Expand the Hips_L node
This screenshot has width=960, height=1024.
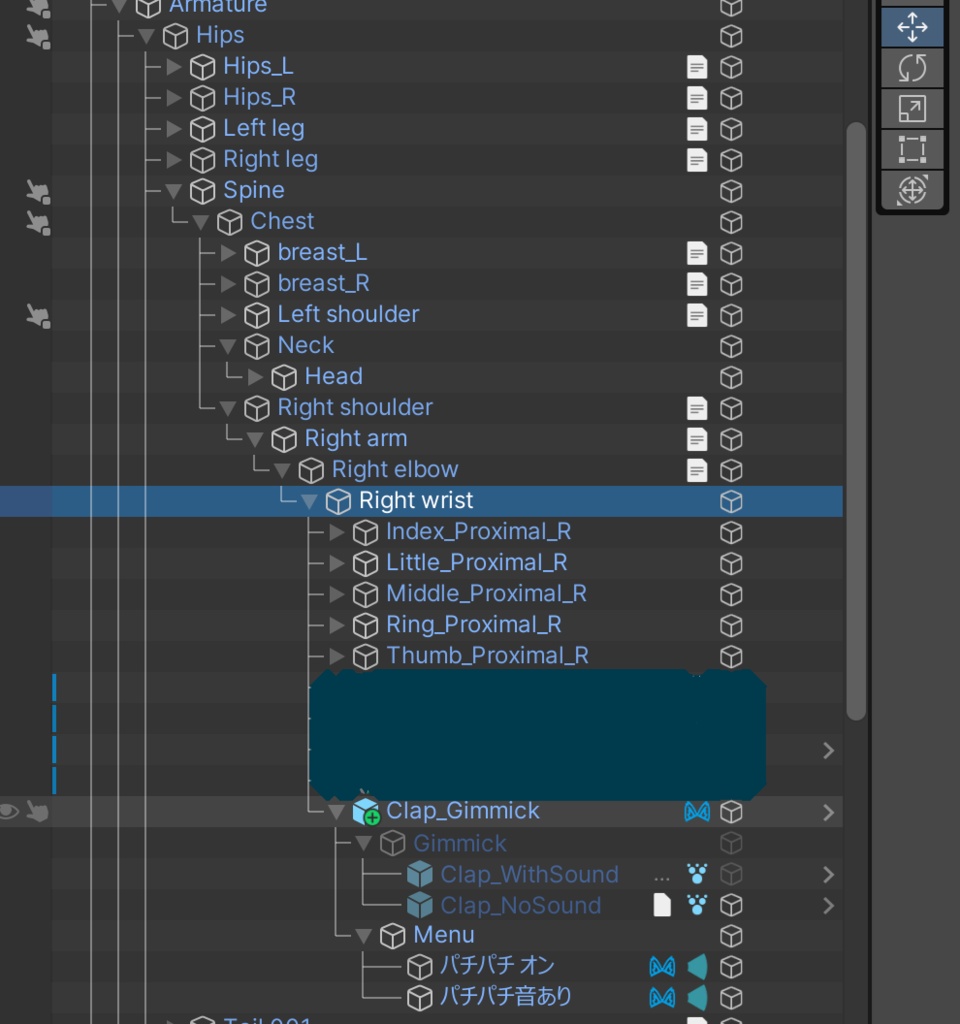click(x=174, y=67)
